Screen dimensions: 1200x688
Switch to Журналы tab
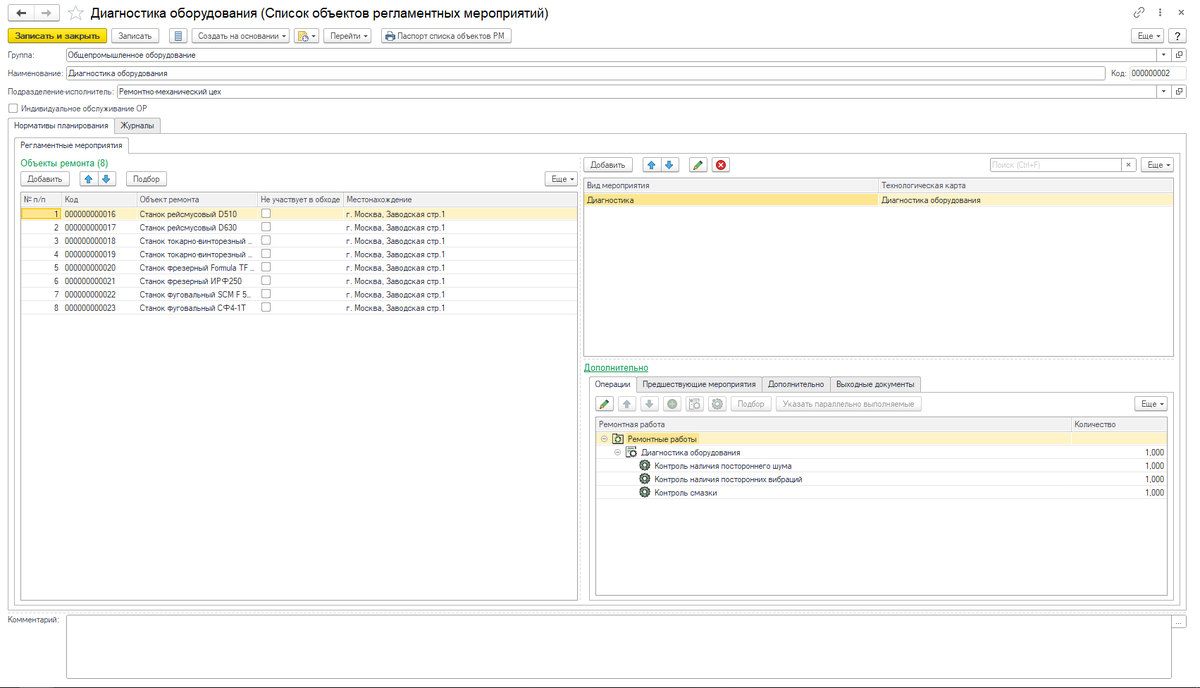pos(138,126)
